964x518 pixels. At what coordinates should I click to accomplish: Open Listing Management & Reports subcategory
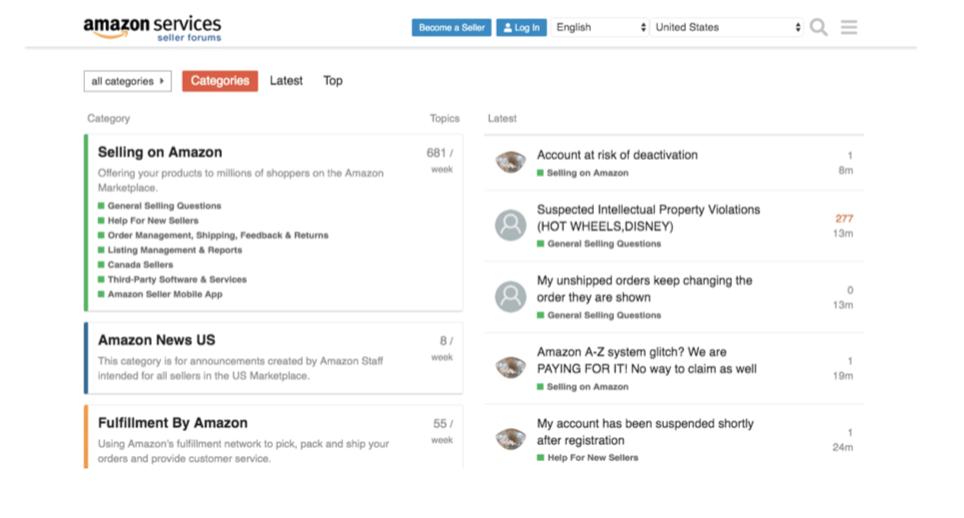coord(175,250)
